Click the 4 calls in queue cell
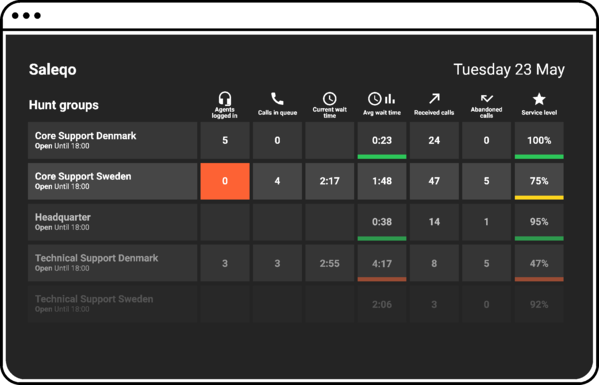 [x=277, y=181]
